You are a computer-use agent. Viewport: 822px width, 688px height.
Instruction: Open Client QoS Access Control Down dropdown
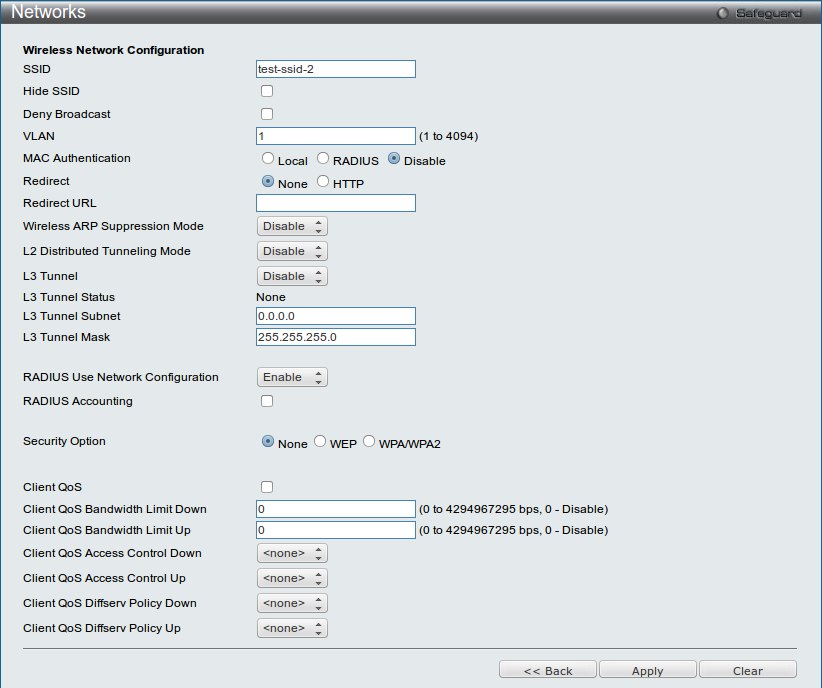(292, 553)
